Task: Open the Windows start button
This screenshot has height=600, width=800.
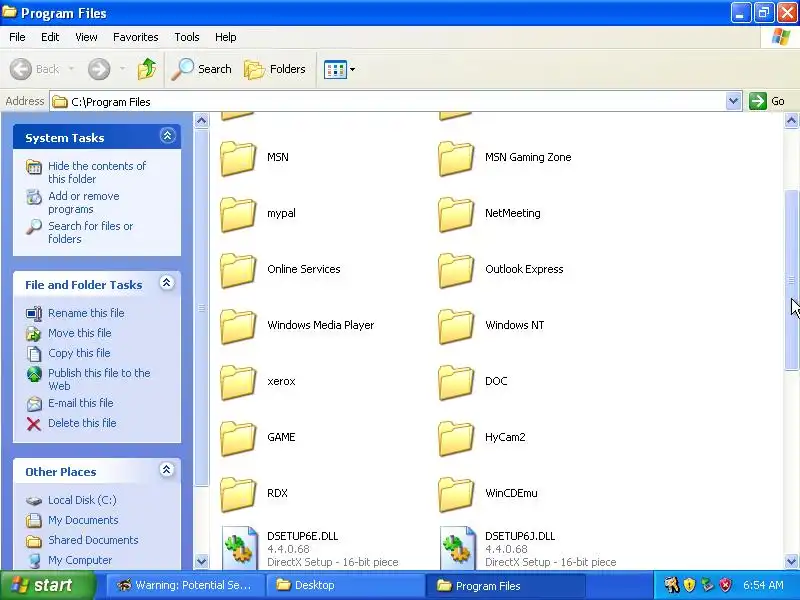Action: pos(48,585)
